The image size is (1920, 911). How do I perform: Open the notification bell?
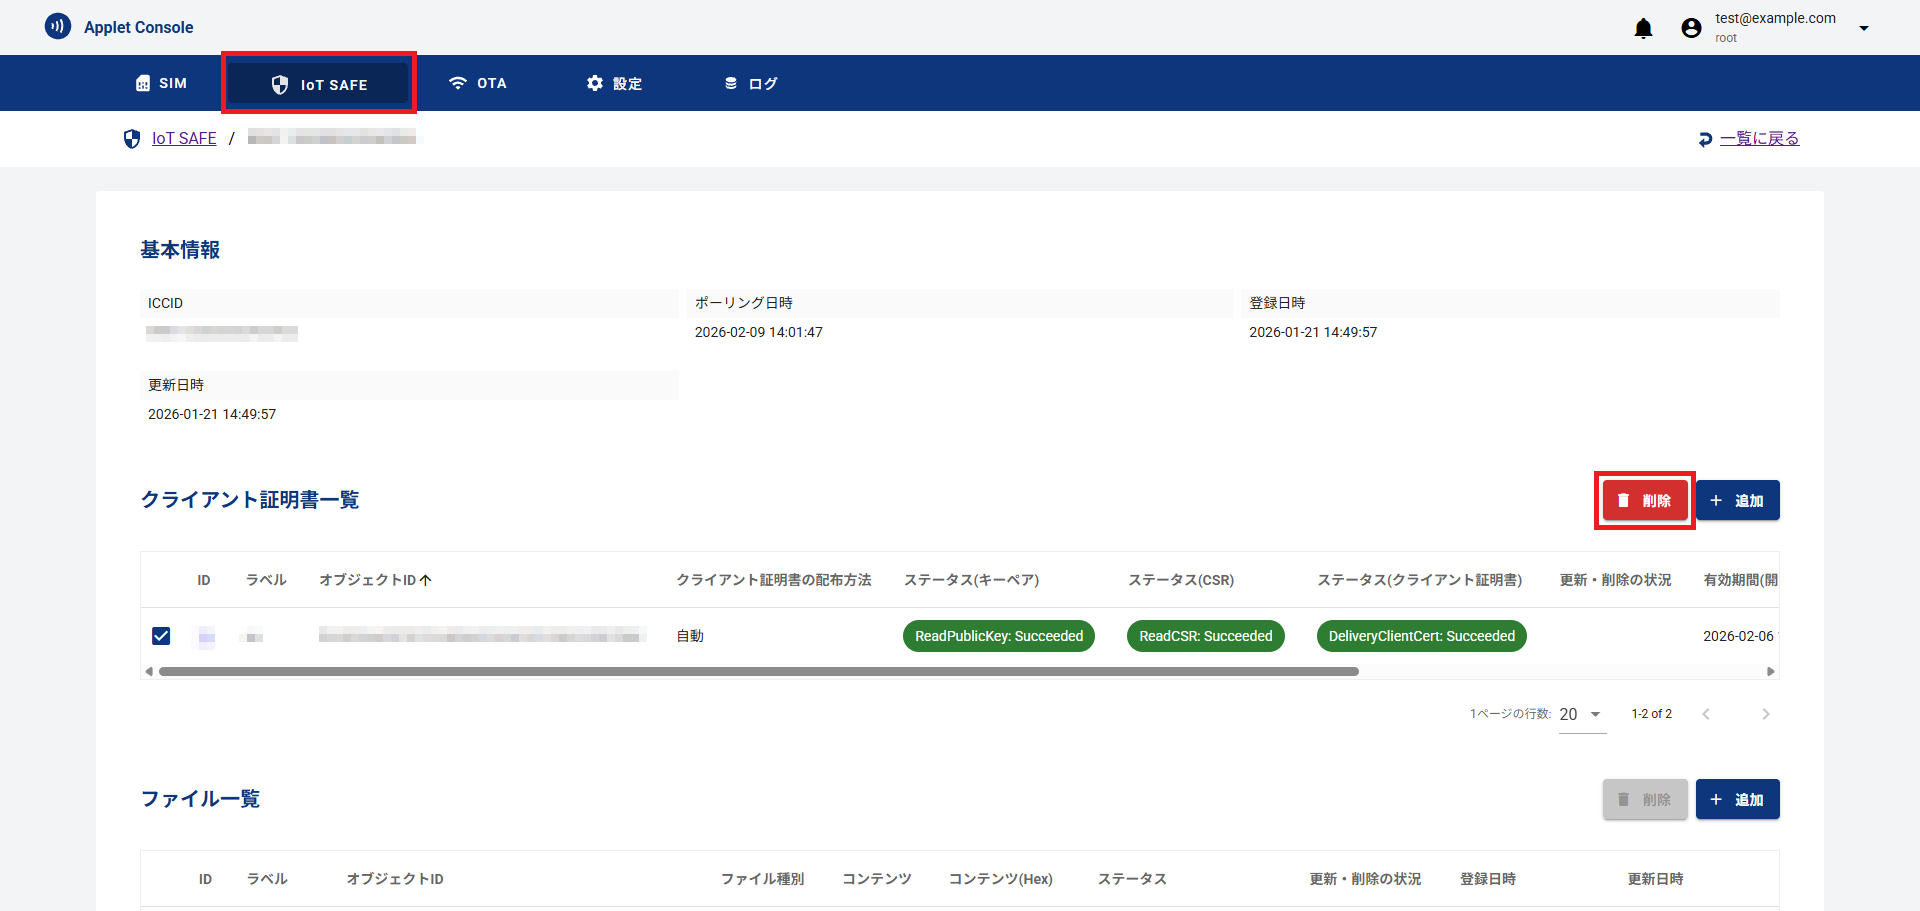click(1644, 28)
